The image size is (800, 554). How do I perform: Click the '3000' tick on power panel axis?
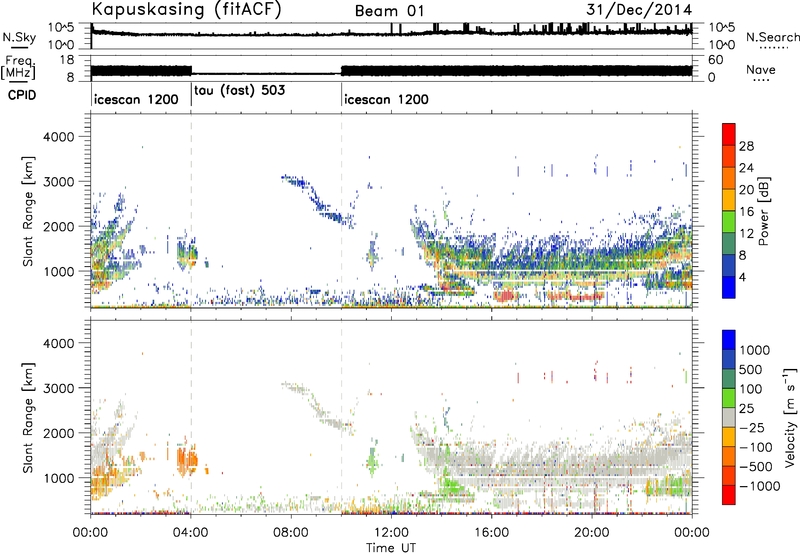[59, 182]
